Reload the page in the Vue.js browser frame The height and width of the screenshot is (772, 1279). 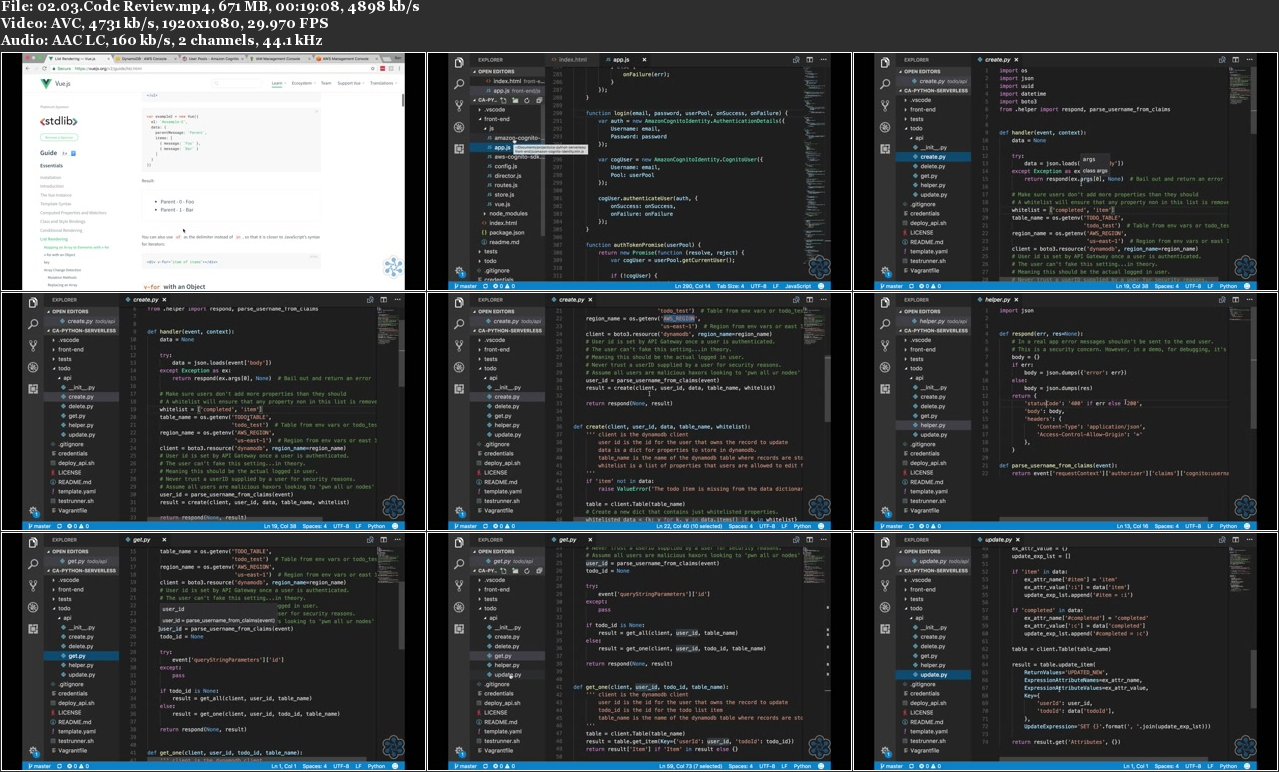[x=44, y=69]
